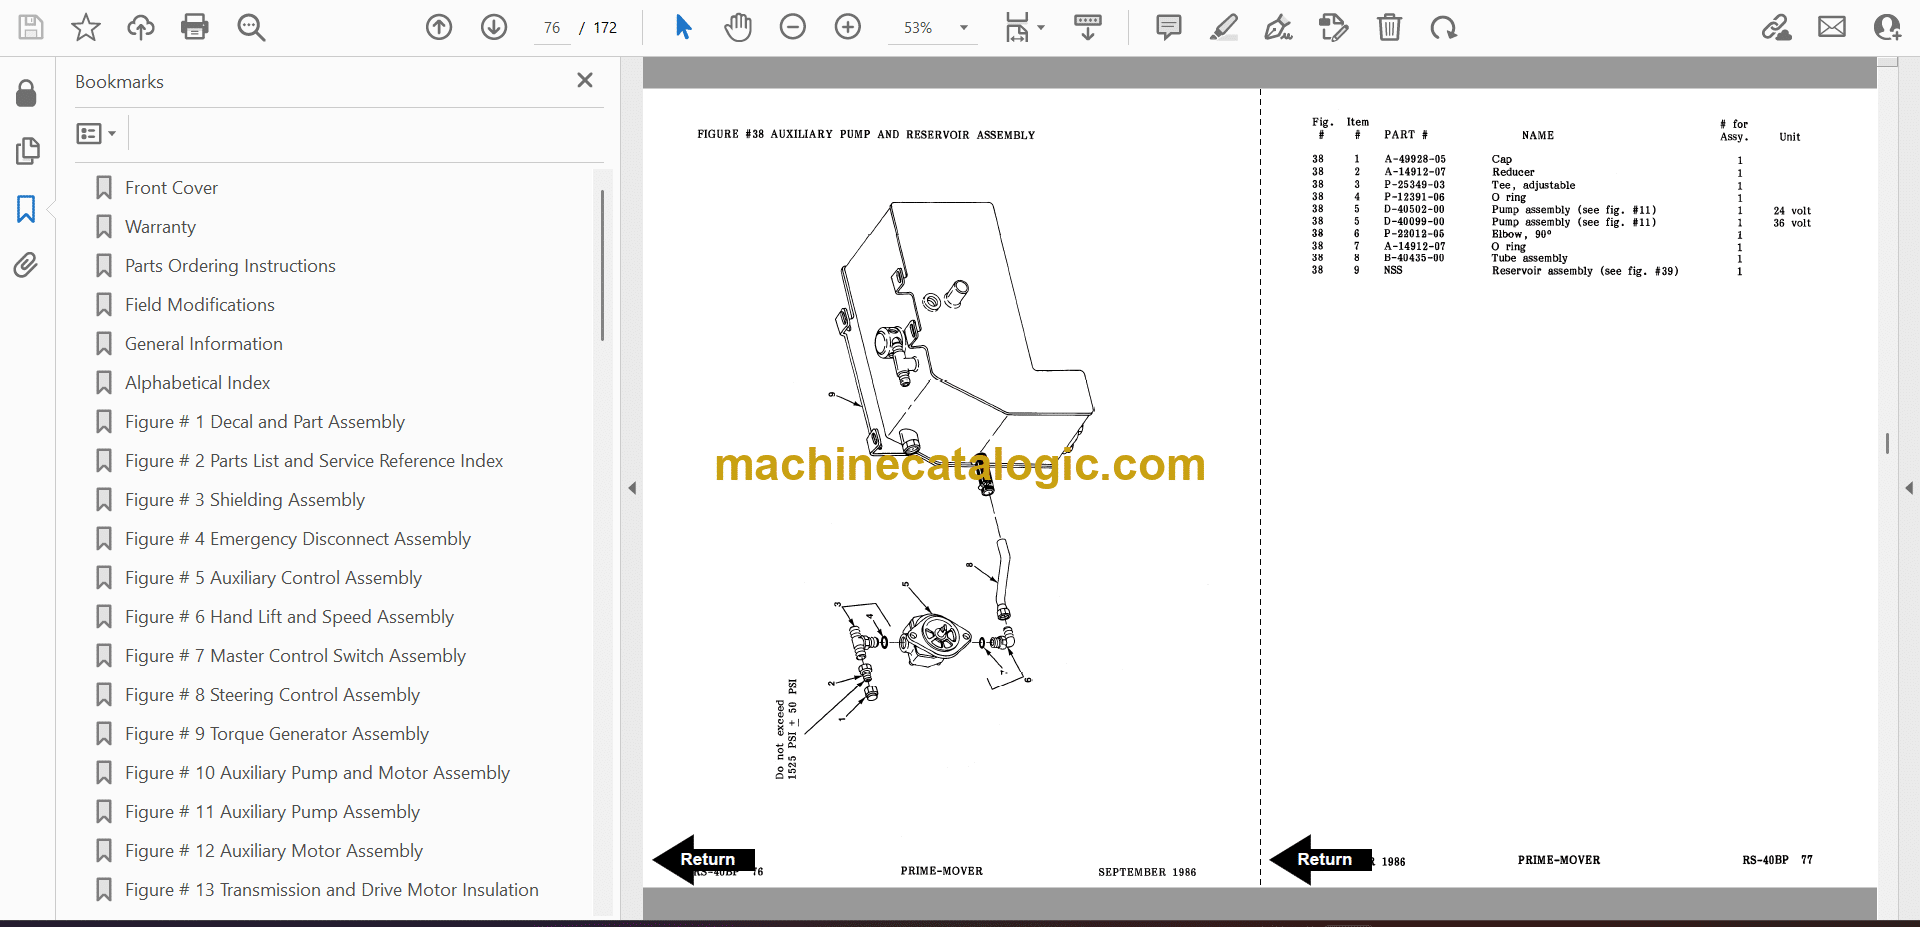
Task: Send the file by email
Action: coord(1832,27)
